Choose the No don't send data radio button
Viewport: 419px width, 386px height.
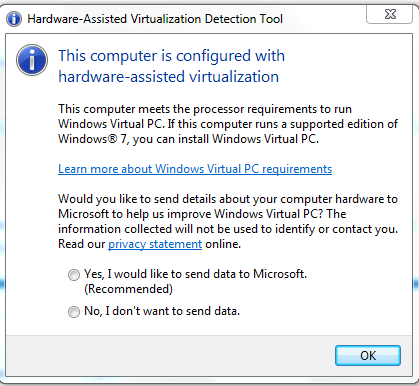click(x=74, y=312)
